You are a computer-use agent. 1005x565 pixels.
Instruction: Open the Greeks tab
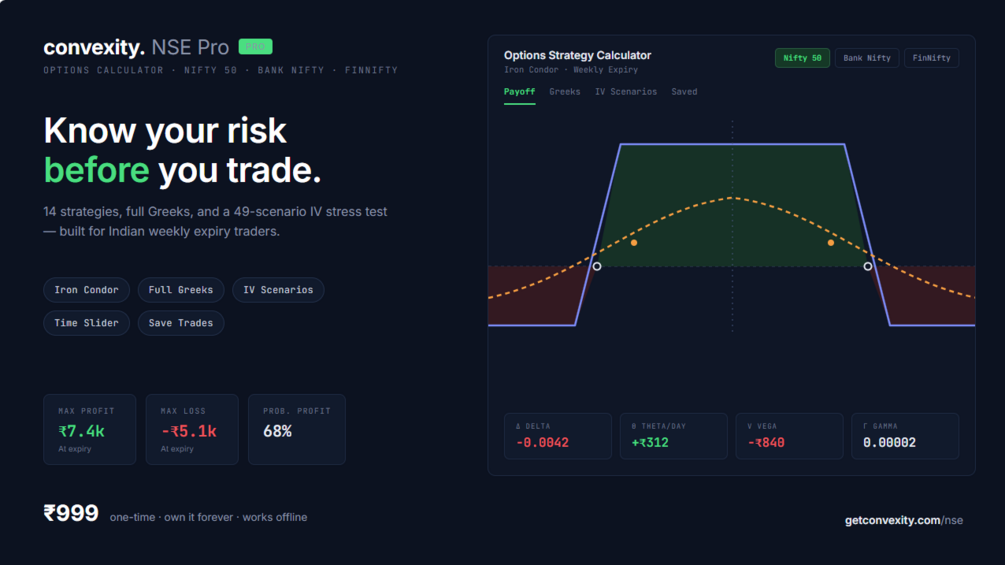pyautogui.click(x=565, y=92)
